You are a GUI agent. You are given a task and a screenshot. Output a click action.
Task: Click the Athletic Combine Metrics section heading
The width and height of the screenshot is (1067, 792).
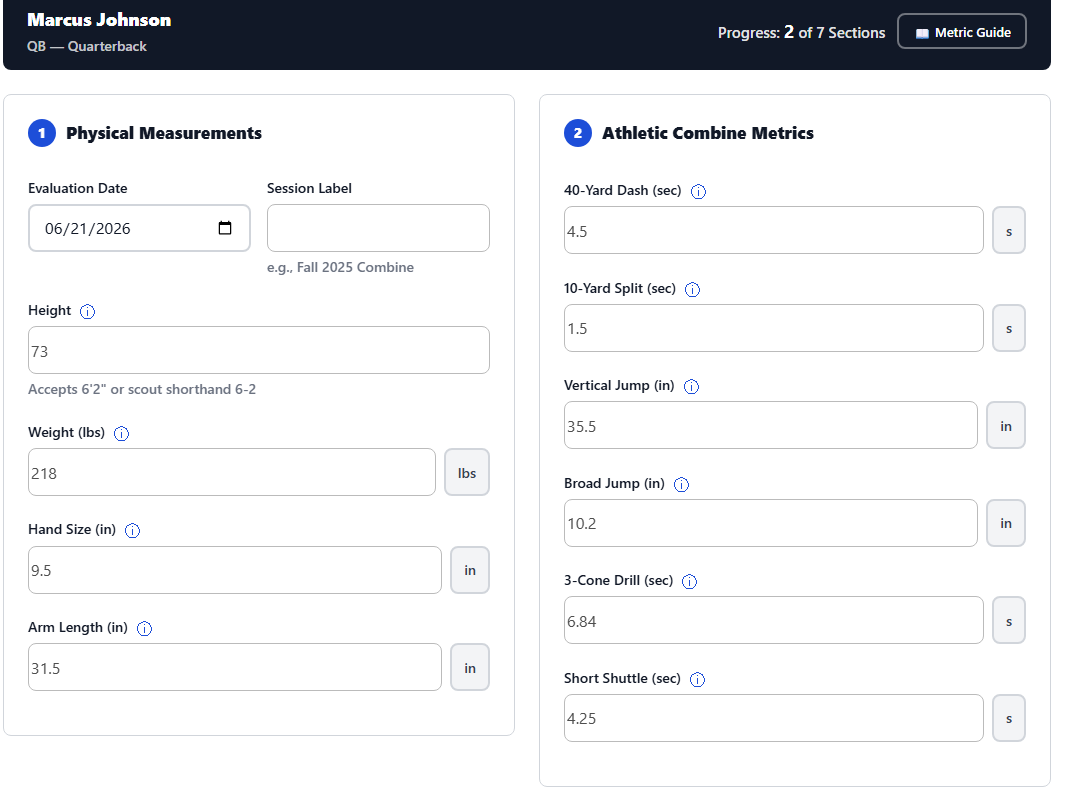pyautogui.click(x=708, y=133)
